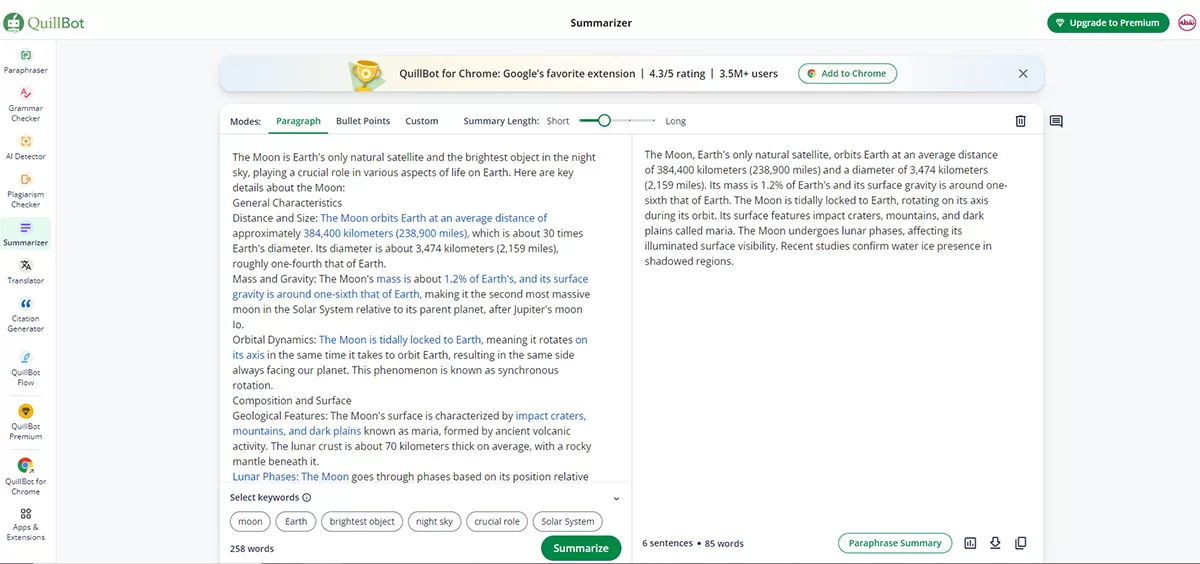Close the QuillBot for Chrome banner
The height and width of the screenshot is (564, 1200).
(x=1023, y=73)
